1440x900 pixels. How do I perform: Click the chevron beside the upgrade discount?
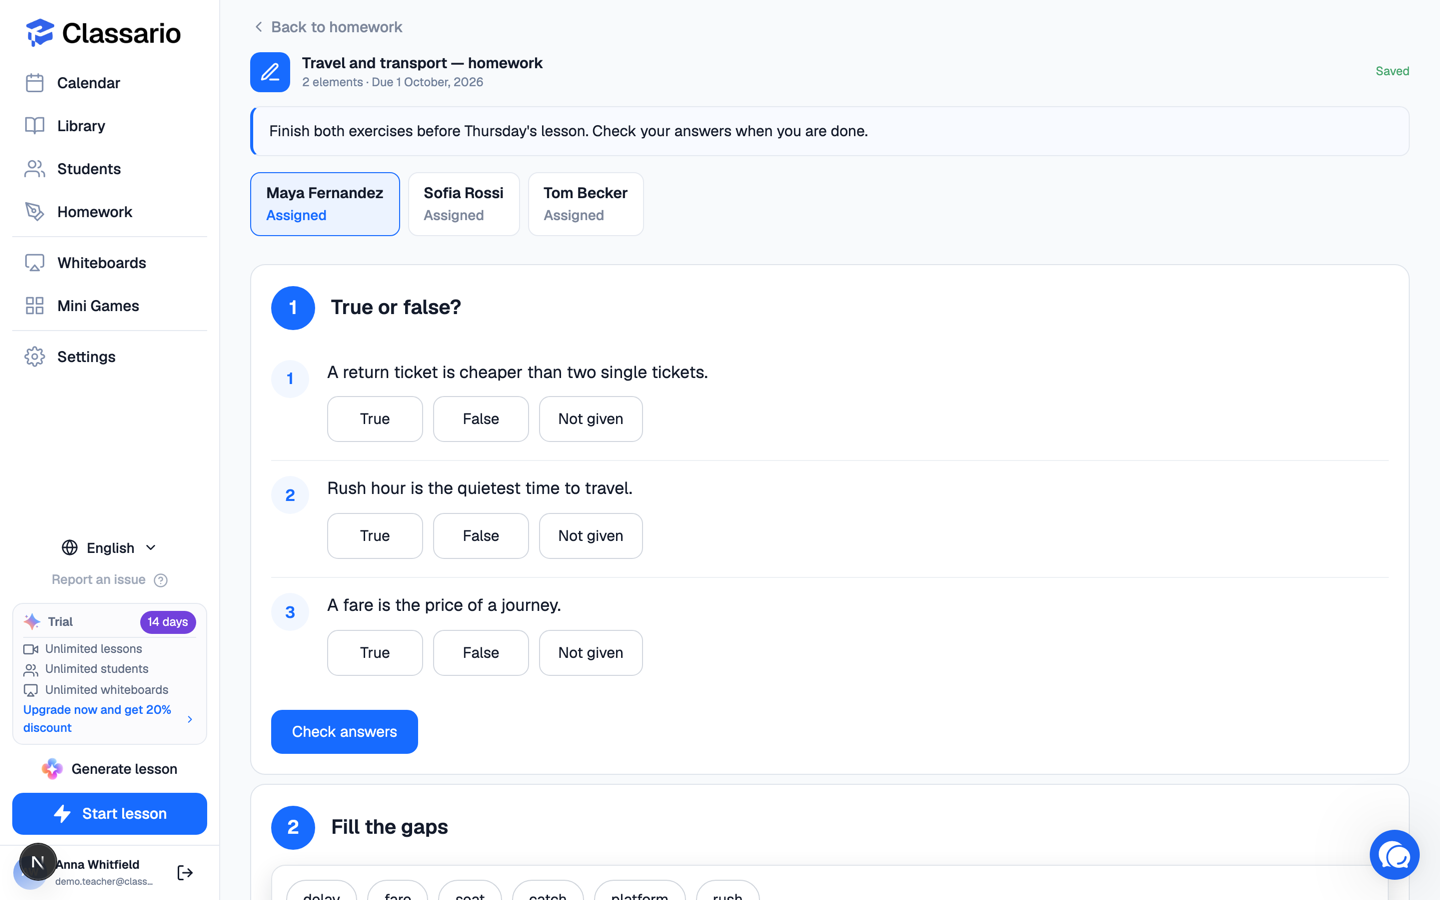[x=190, y=719]
